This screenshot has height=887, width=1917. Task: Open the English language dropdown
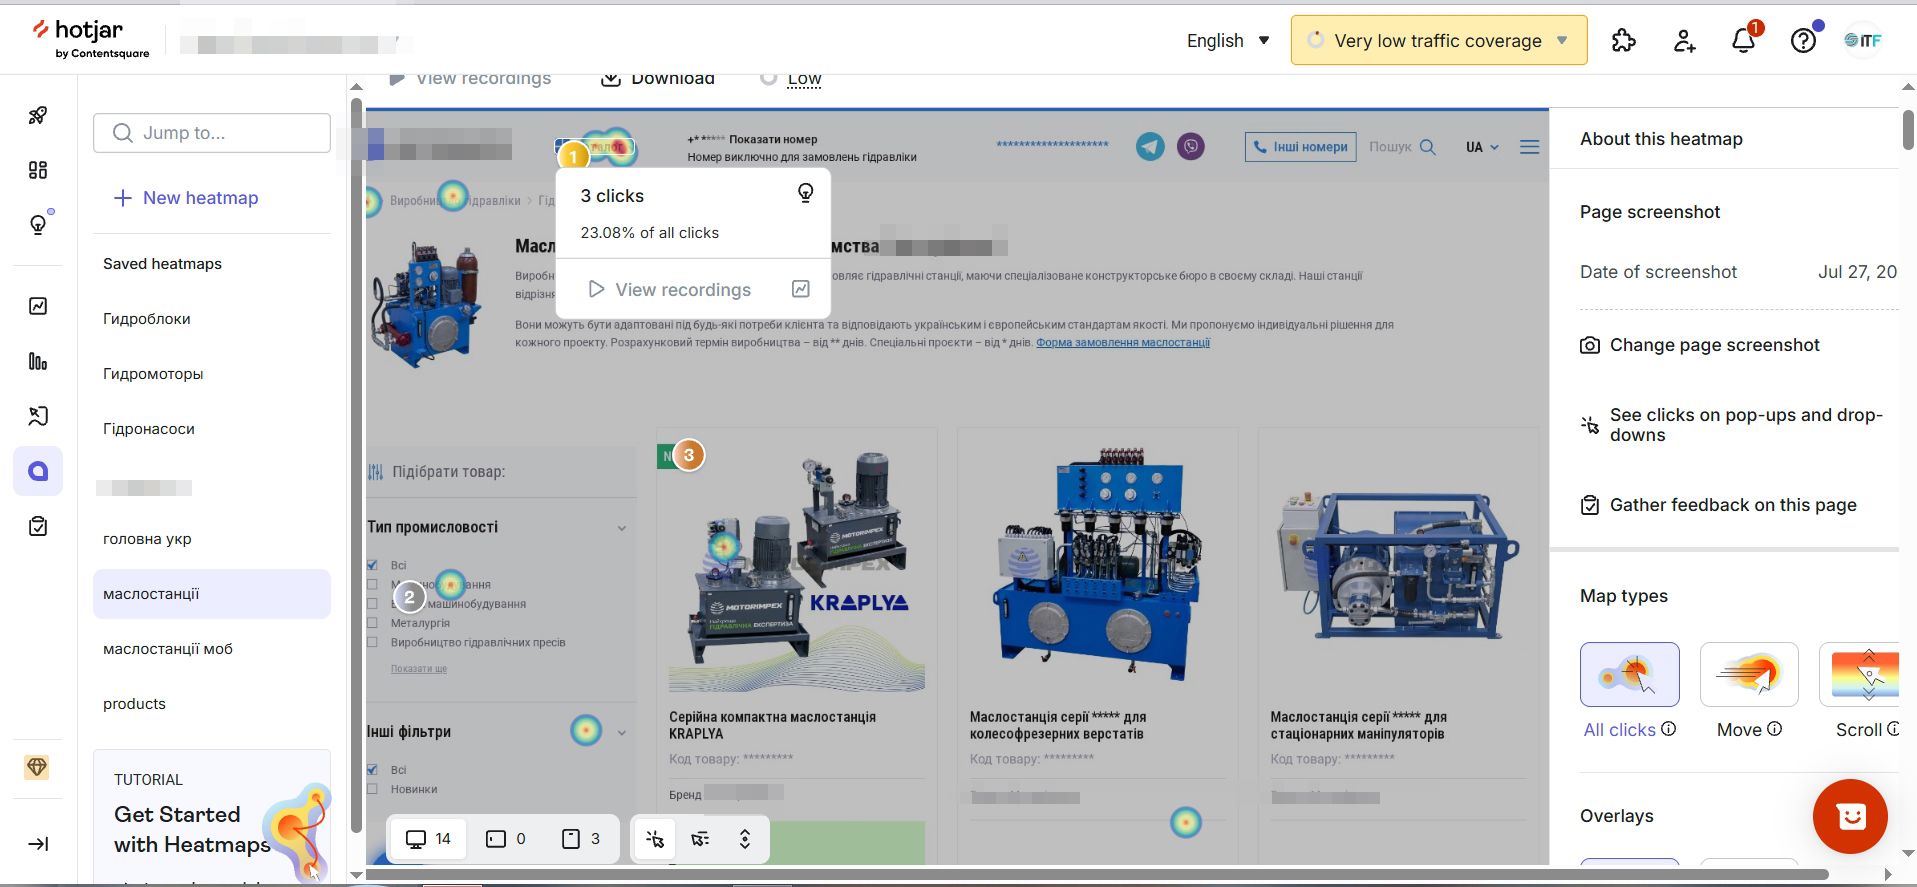[x=1228, y=41]
